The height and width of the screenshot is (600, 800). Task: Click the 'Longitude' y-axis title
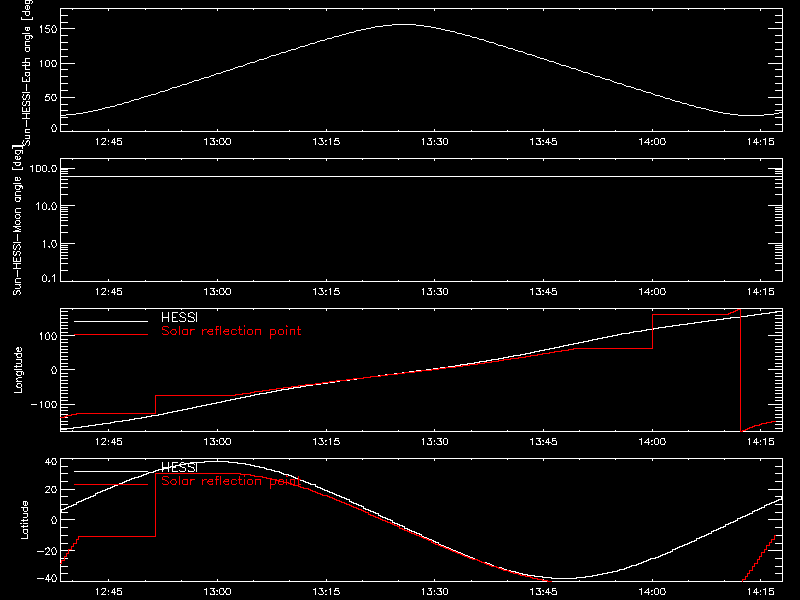click(18, 370)
